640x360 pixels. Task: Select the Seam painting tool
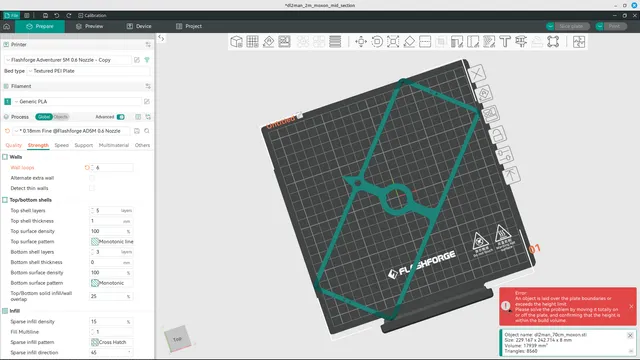pyautogui.click(x=473, y=42)
